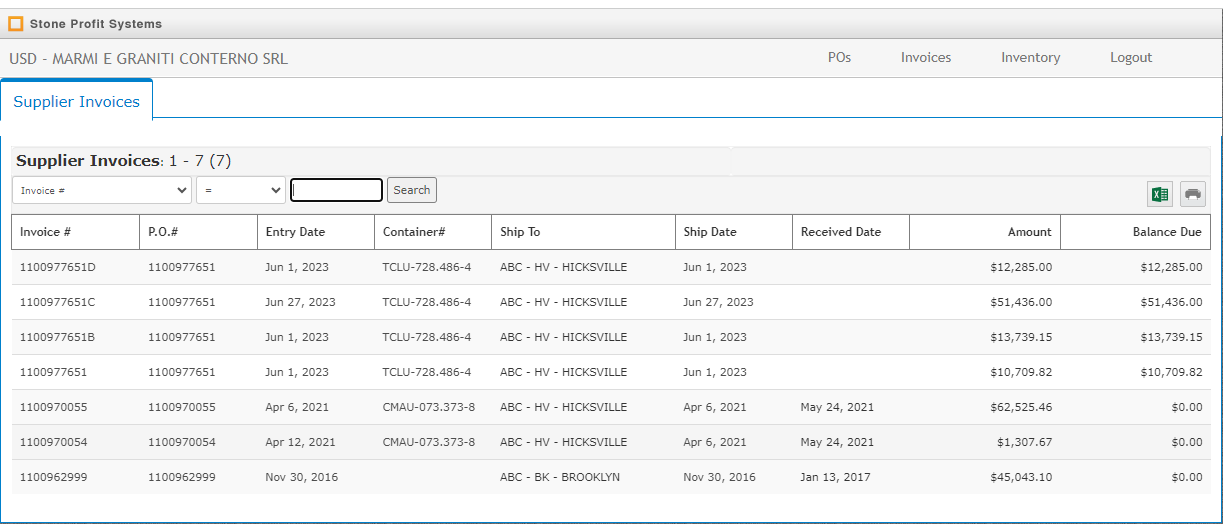Click the printer icon
Image resolution: width=1223 pixels, height=524 pixels.
point(1193,194)
